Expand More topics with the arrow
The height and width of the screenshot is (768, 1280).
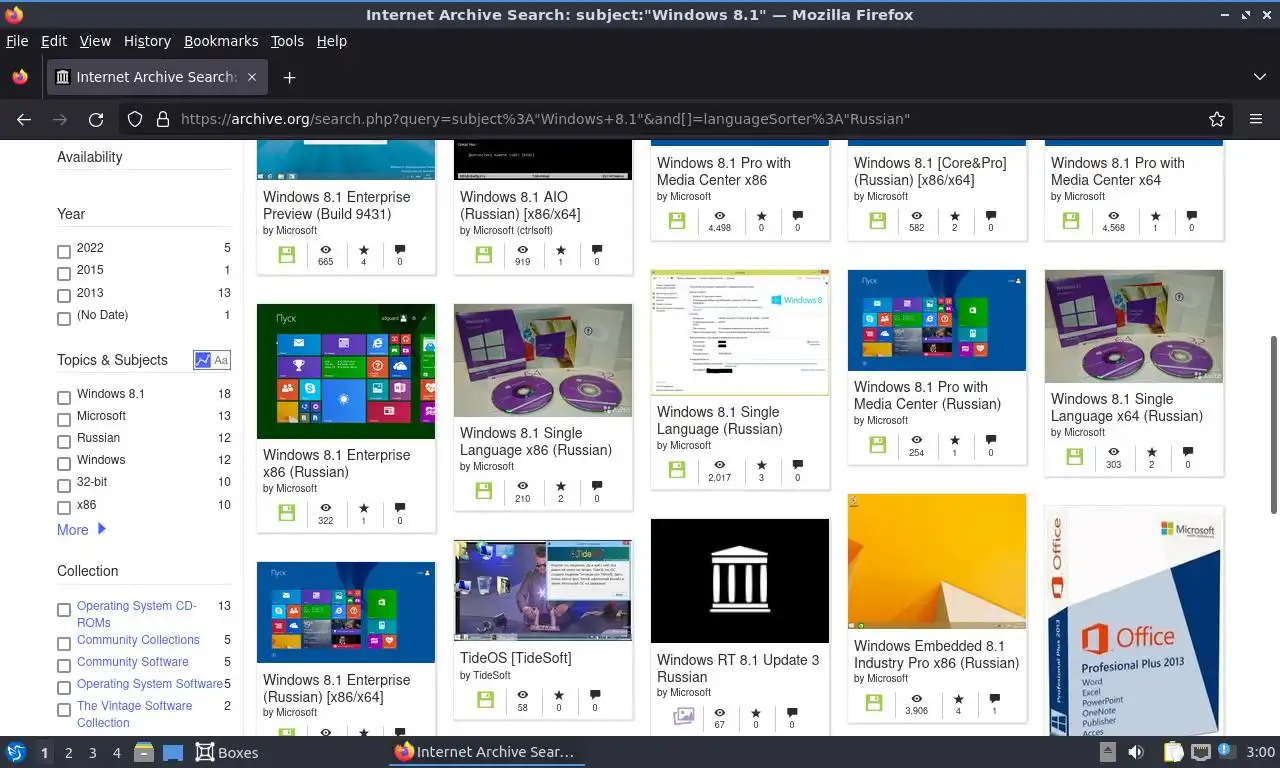(x=101, y=529)
